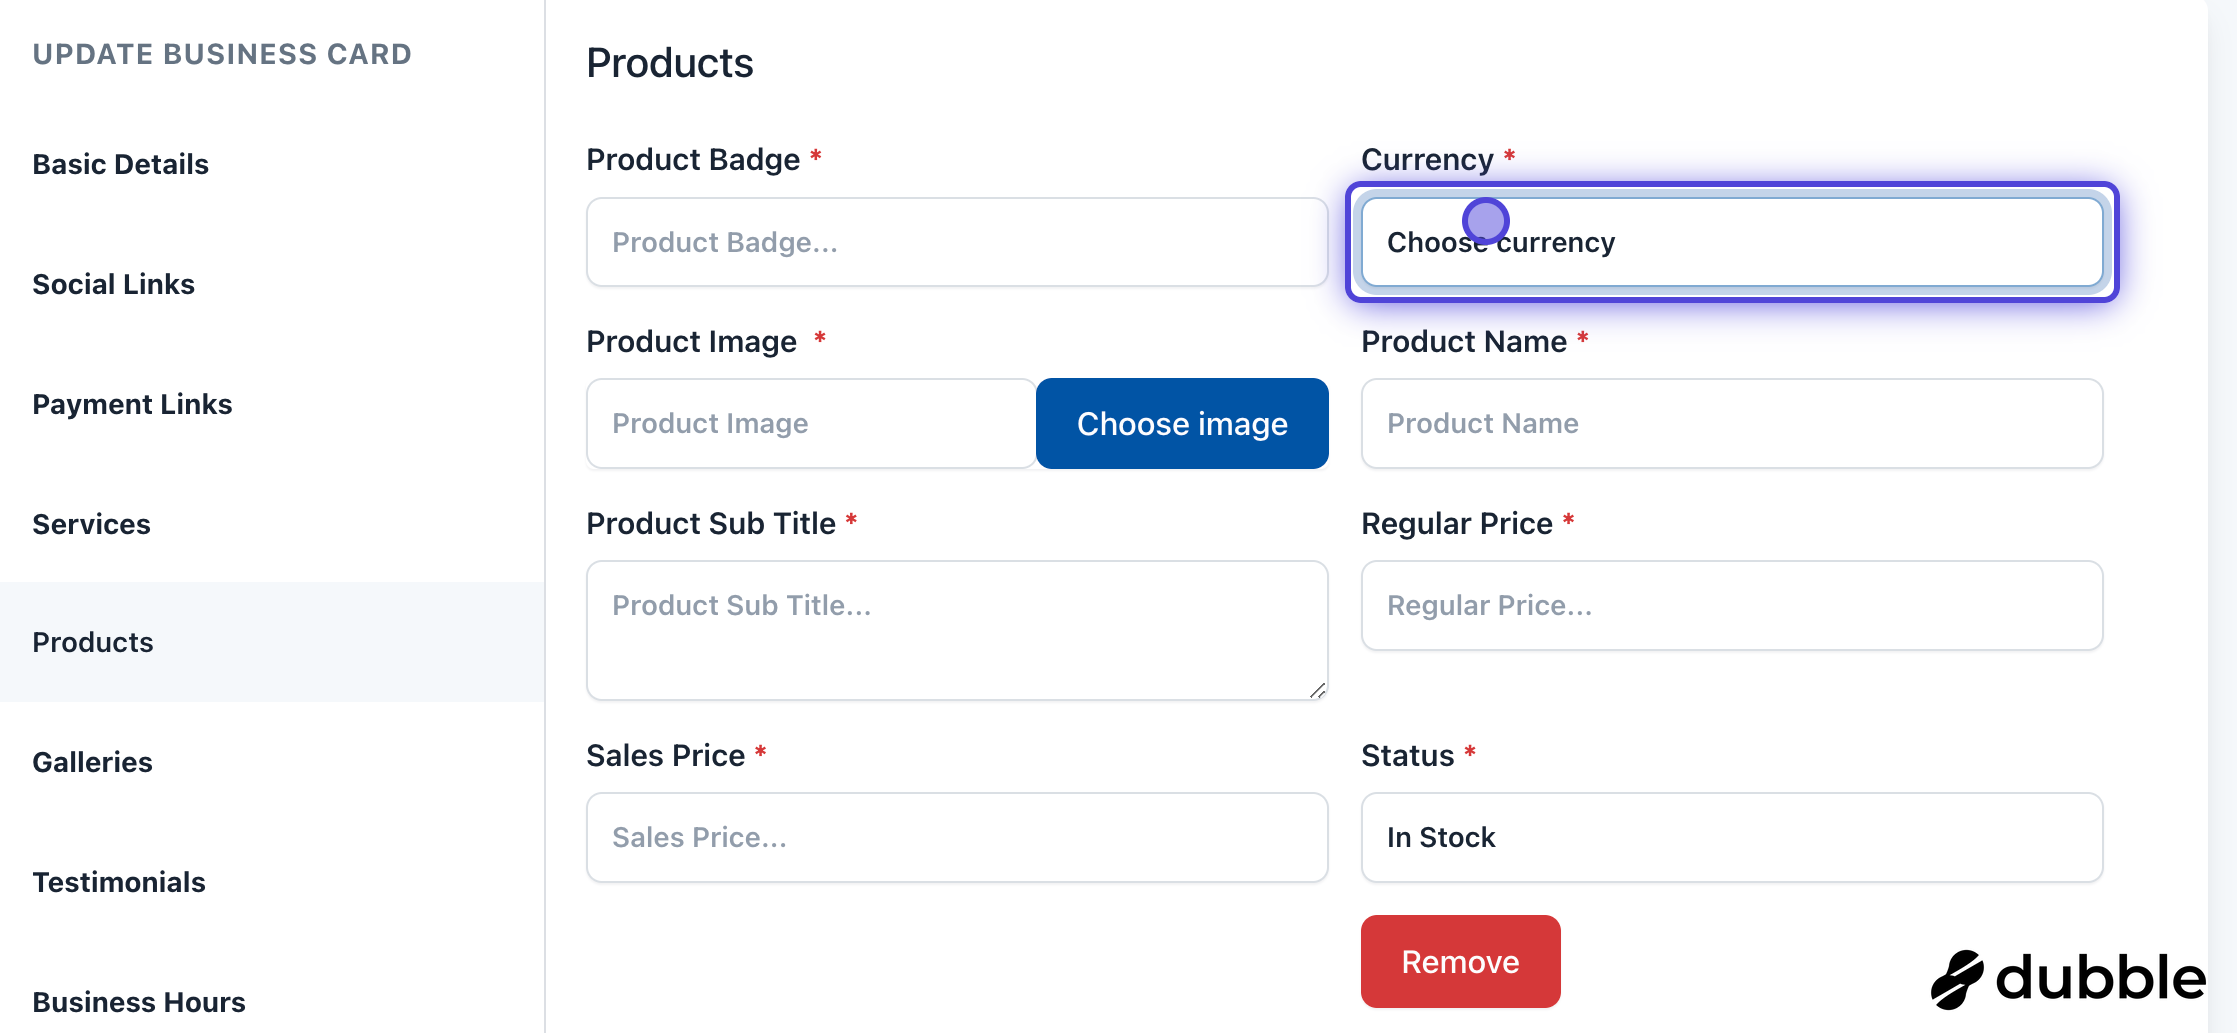Focus the Regular Price field

tap(1731, 605)
